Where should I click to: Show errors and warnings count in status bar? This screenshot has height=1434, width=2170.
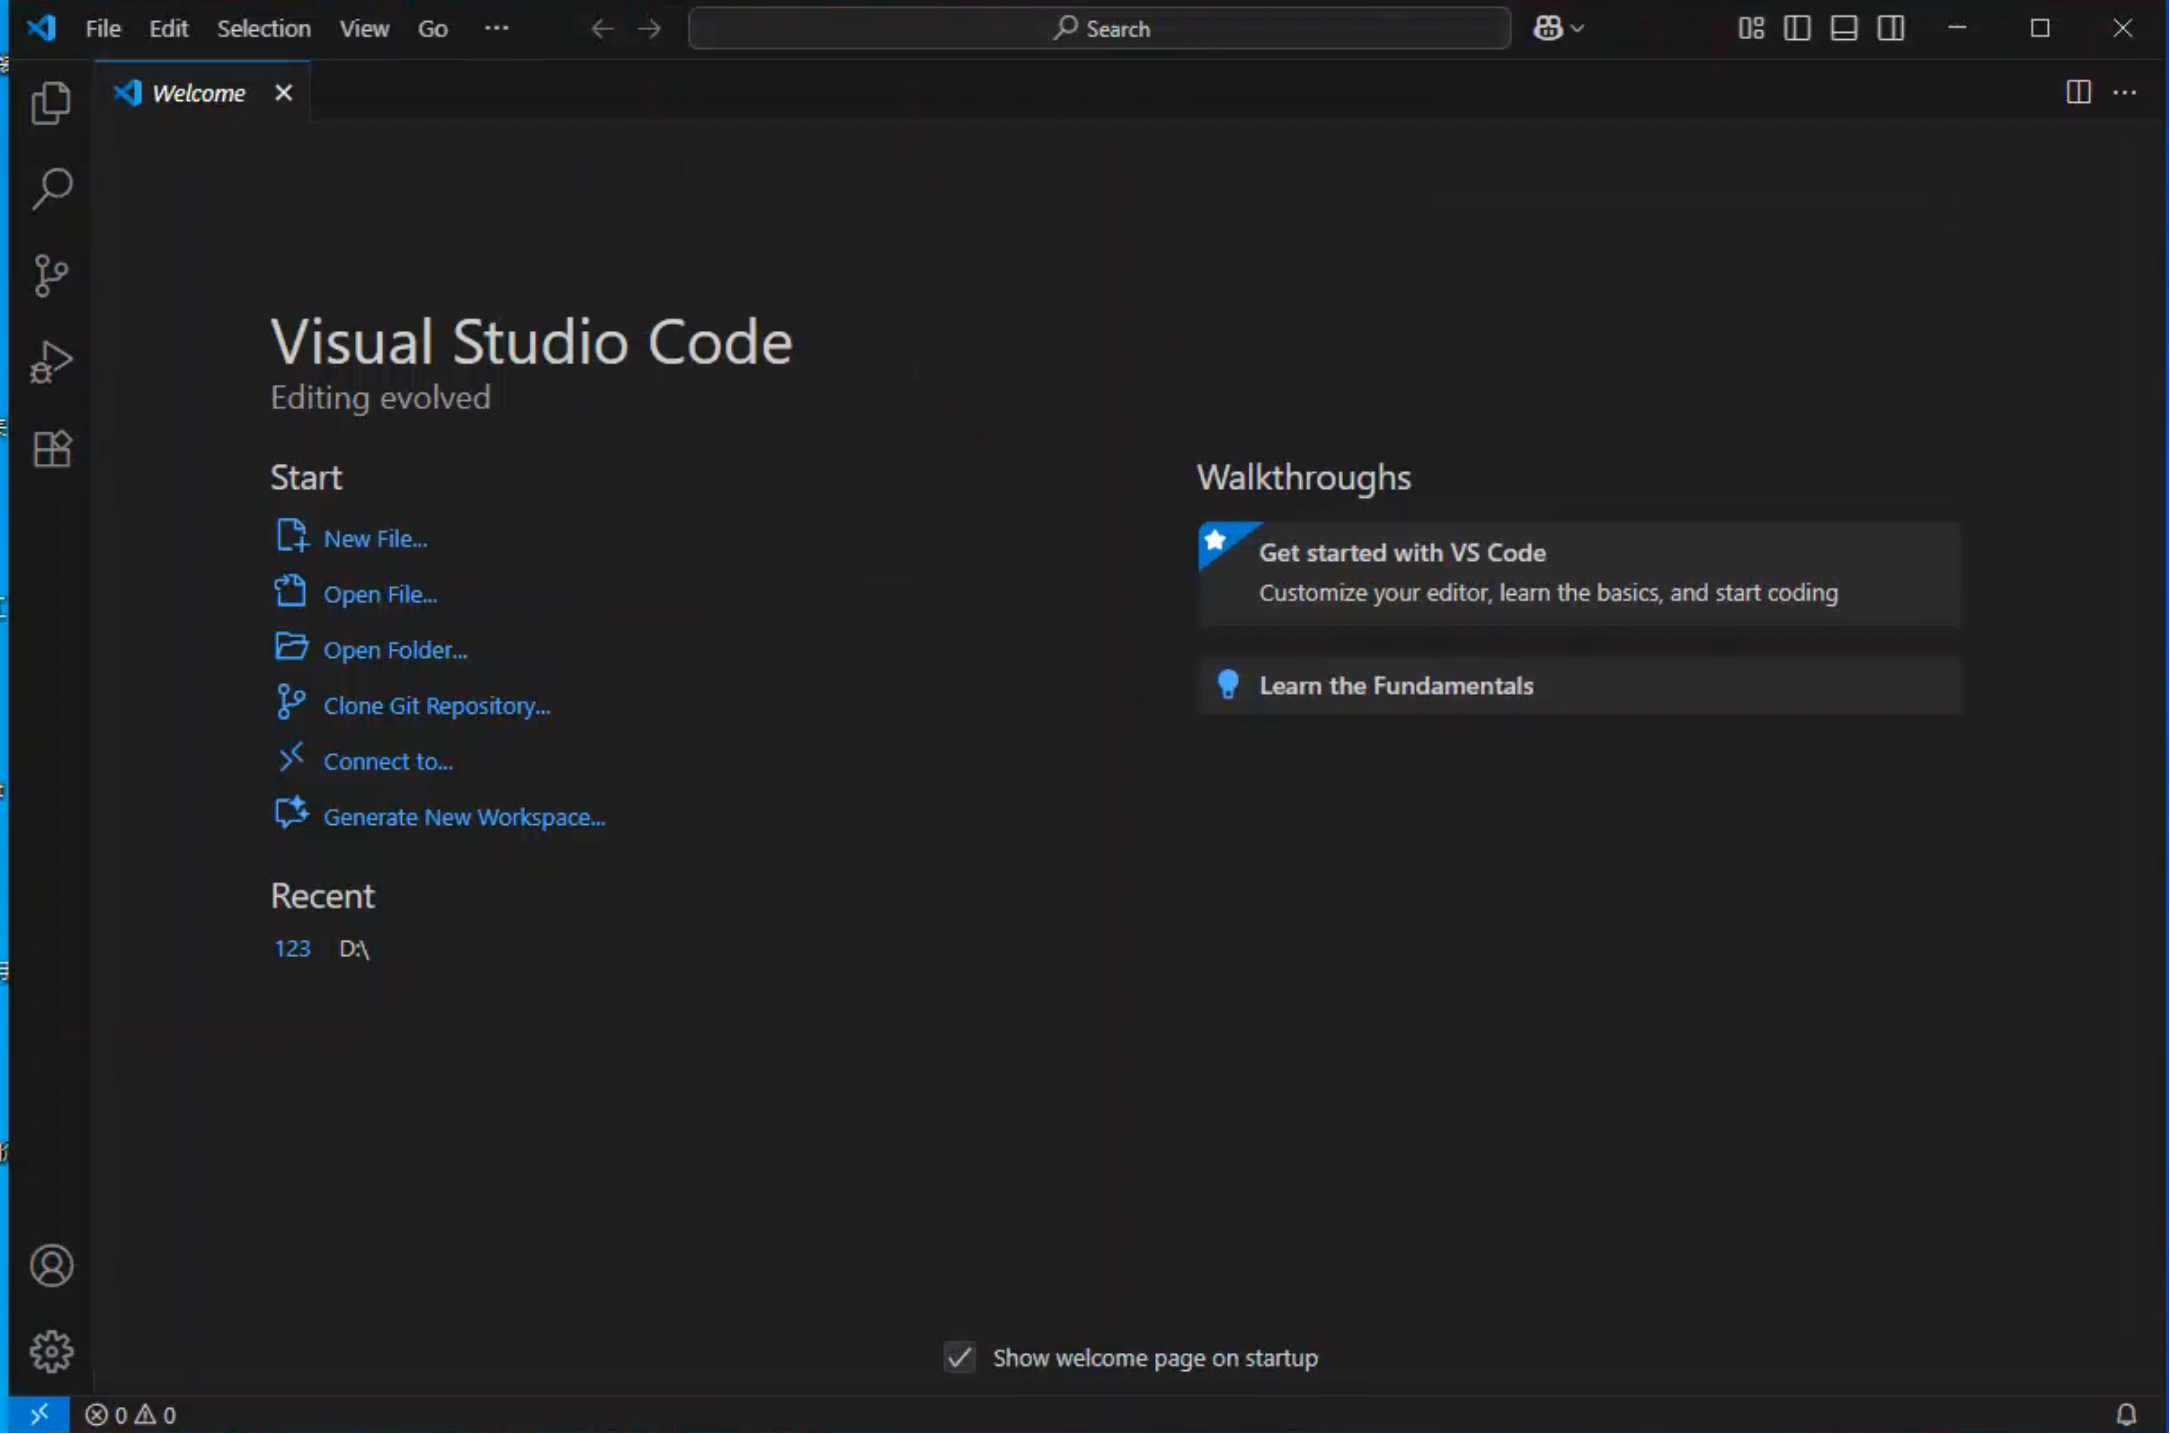pos(131,1415)
